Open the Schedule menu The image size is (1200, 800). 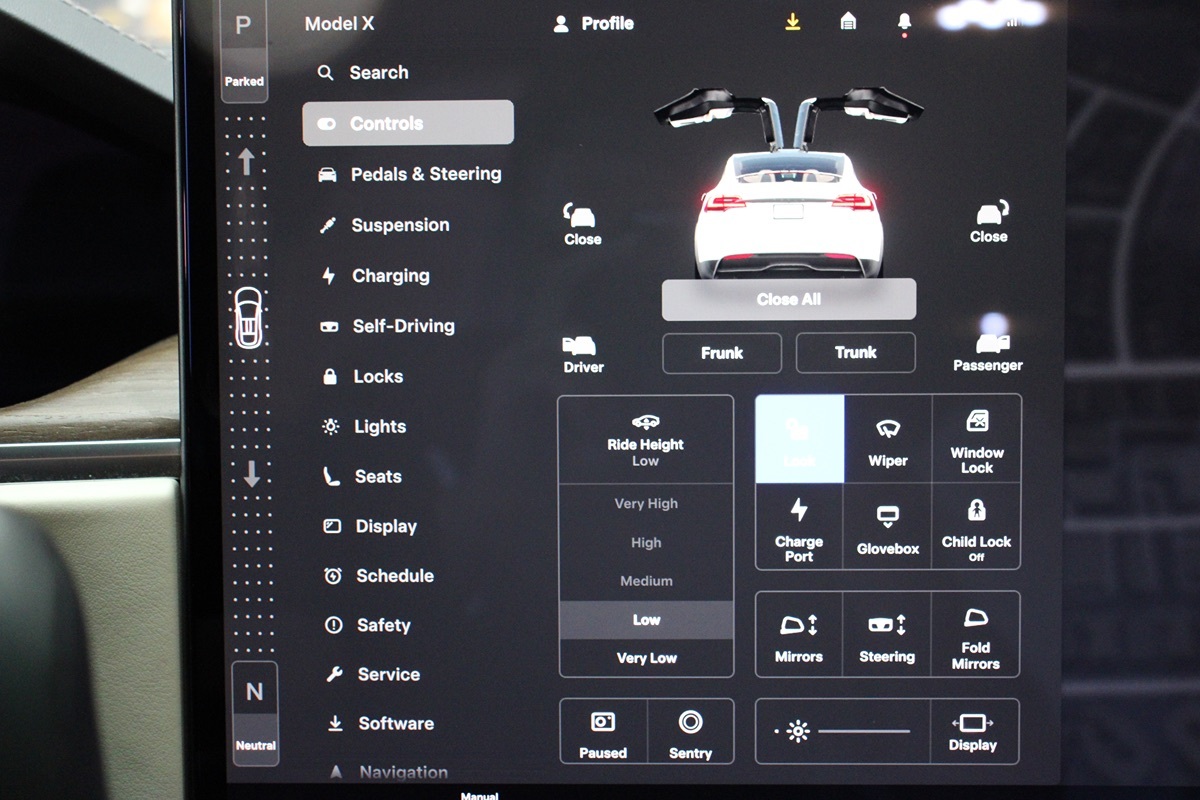(x=379, y=576)
